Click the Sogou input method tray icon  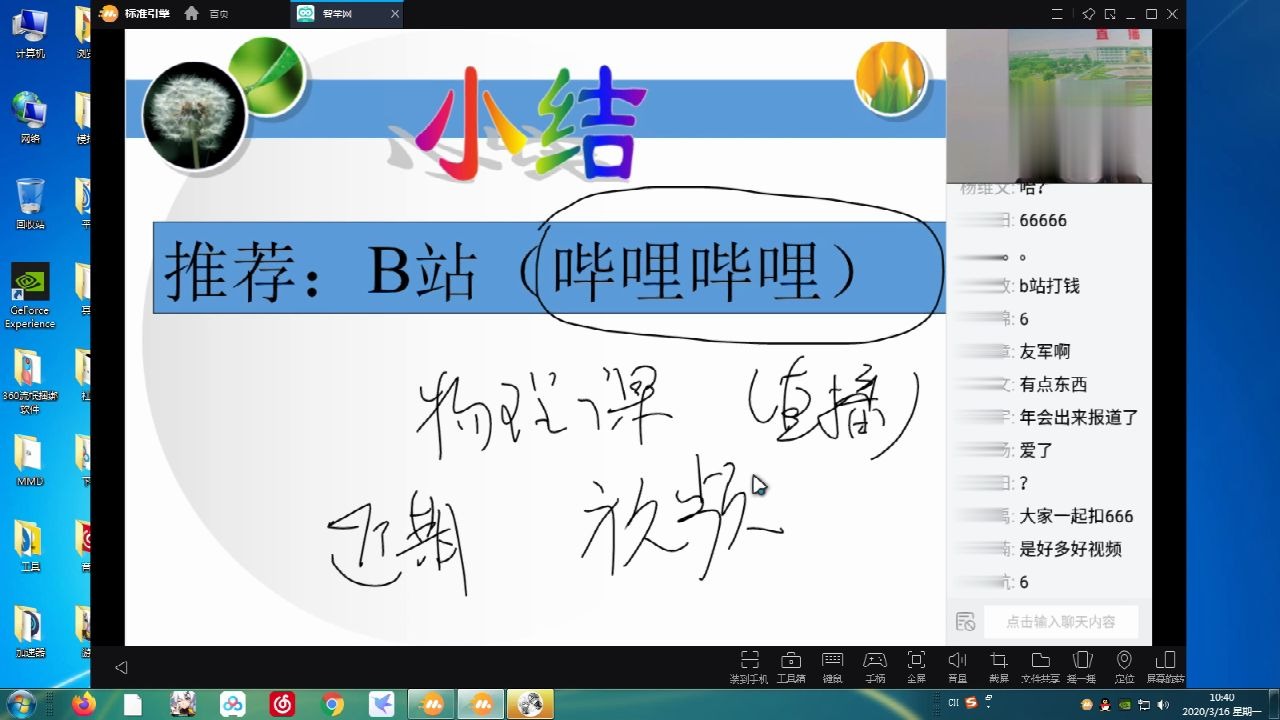click(x=971, y=704)
